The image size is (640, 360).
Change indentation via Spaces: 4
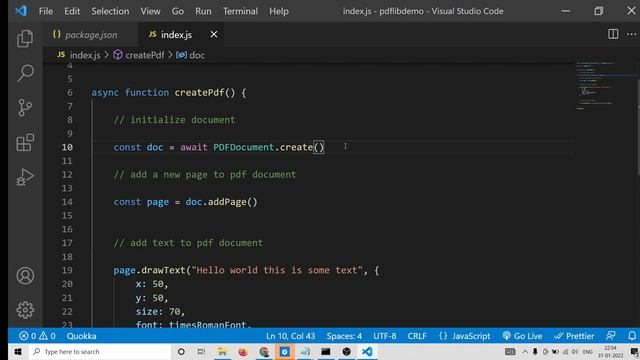coord(344,336)
